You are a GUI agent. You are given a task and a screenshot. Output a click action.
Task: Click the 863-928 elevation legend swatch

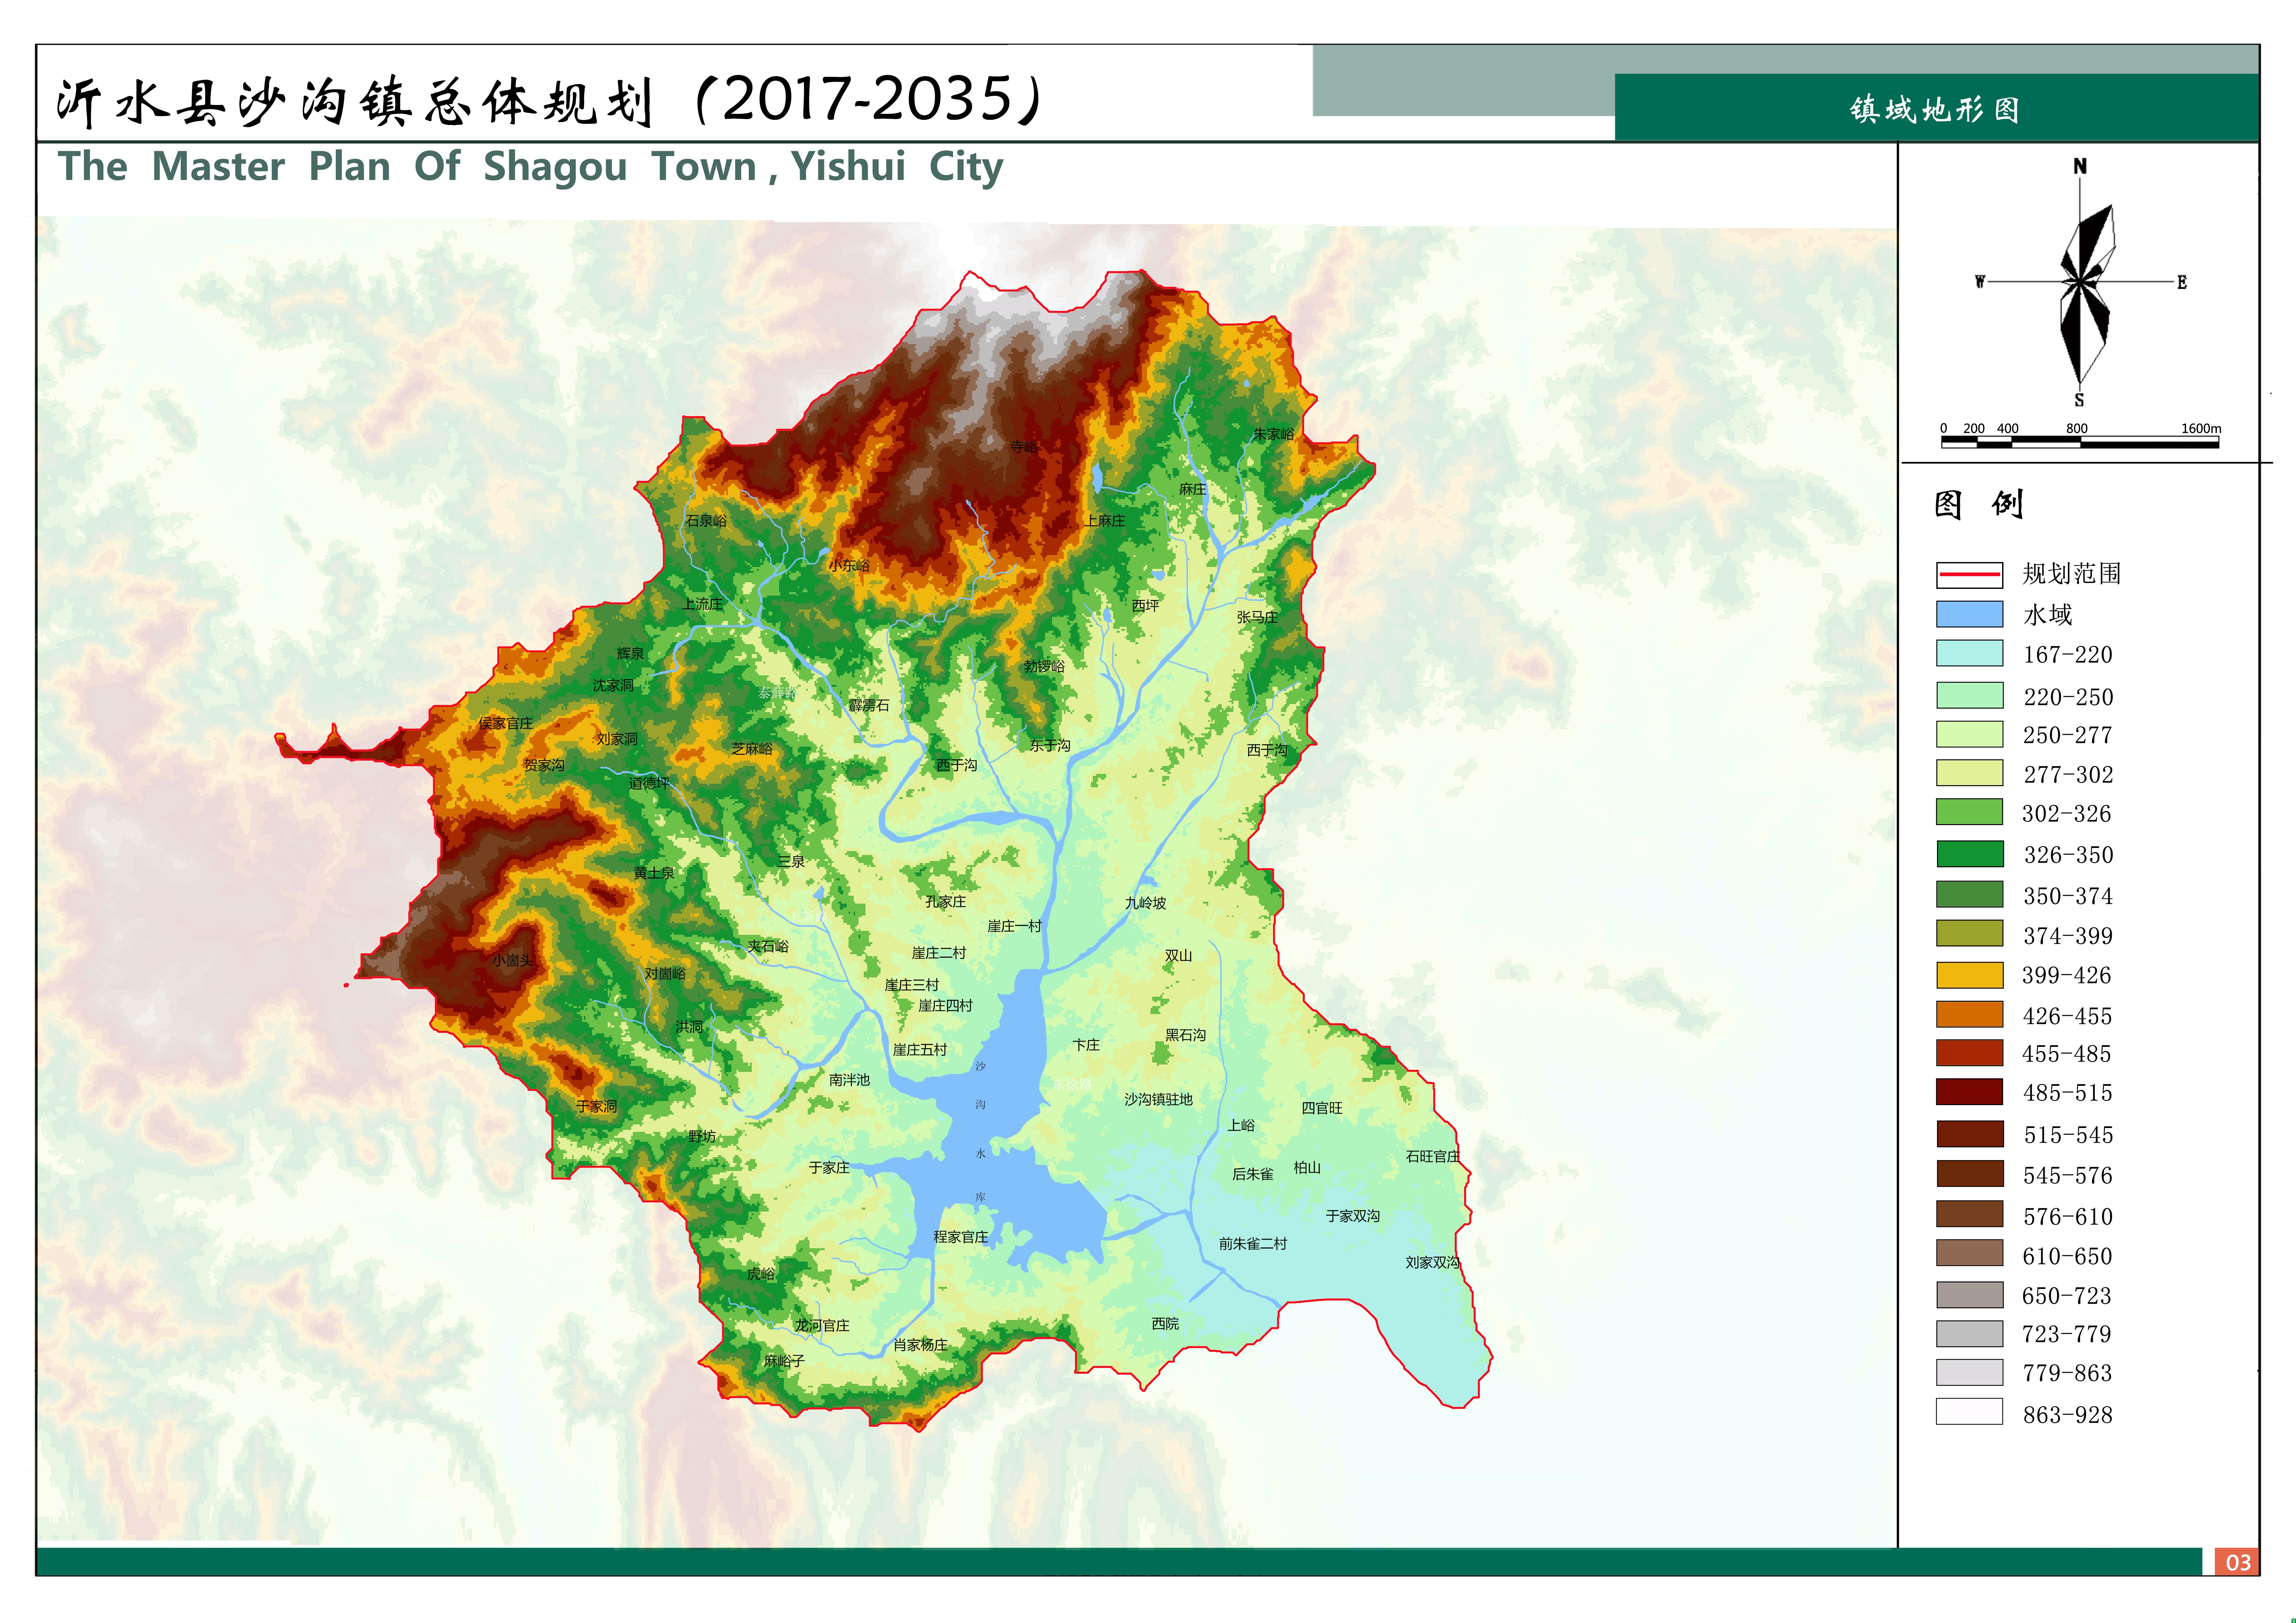1970,1411
